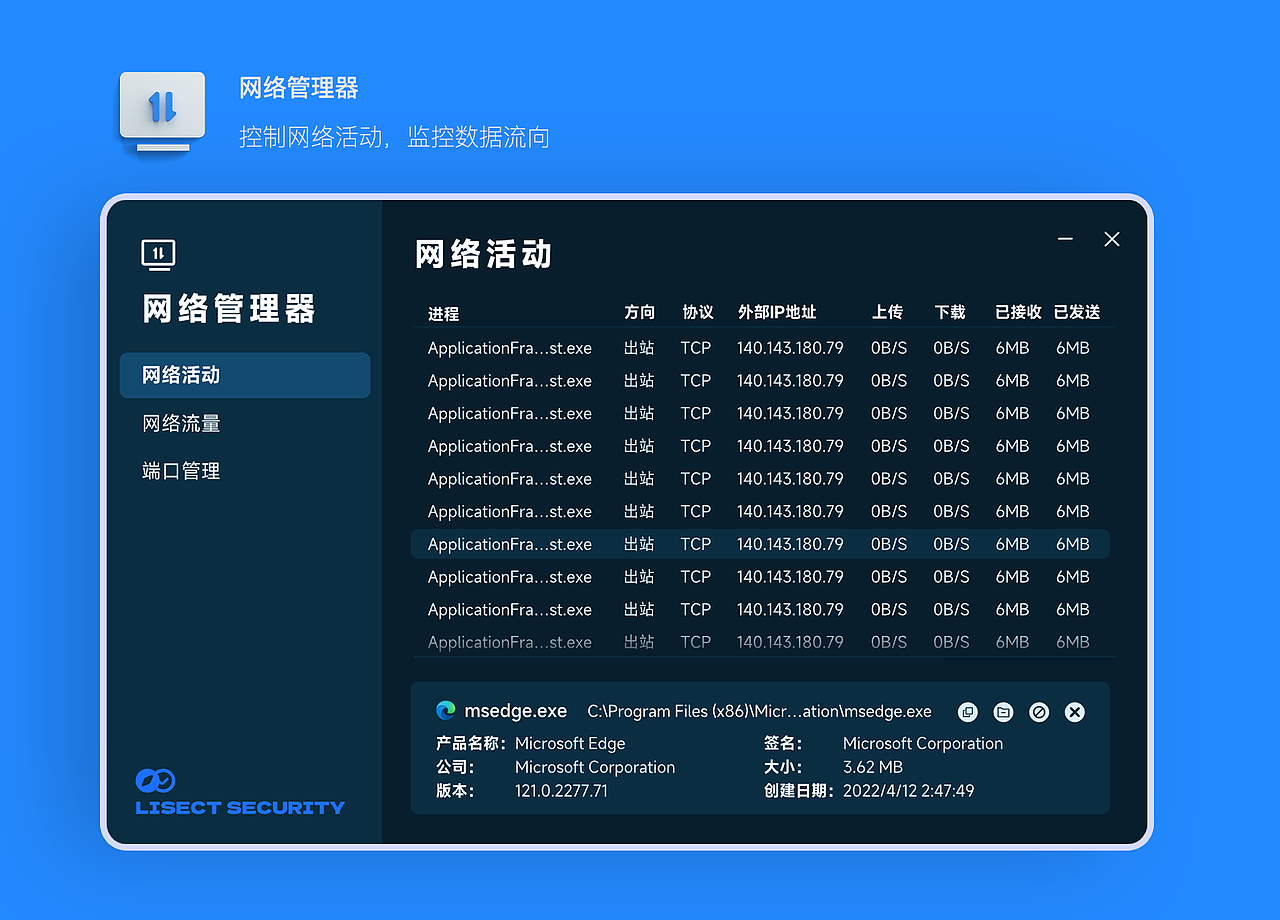
Task: Switch to the 网络流量 section
Action: click(180, 423)
